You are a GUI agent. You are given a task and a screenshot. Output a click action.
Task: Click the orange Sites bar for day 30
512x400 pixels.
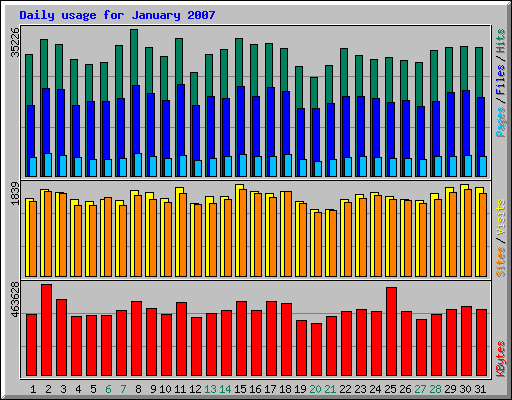click(468, 233)
